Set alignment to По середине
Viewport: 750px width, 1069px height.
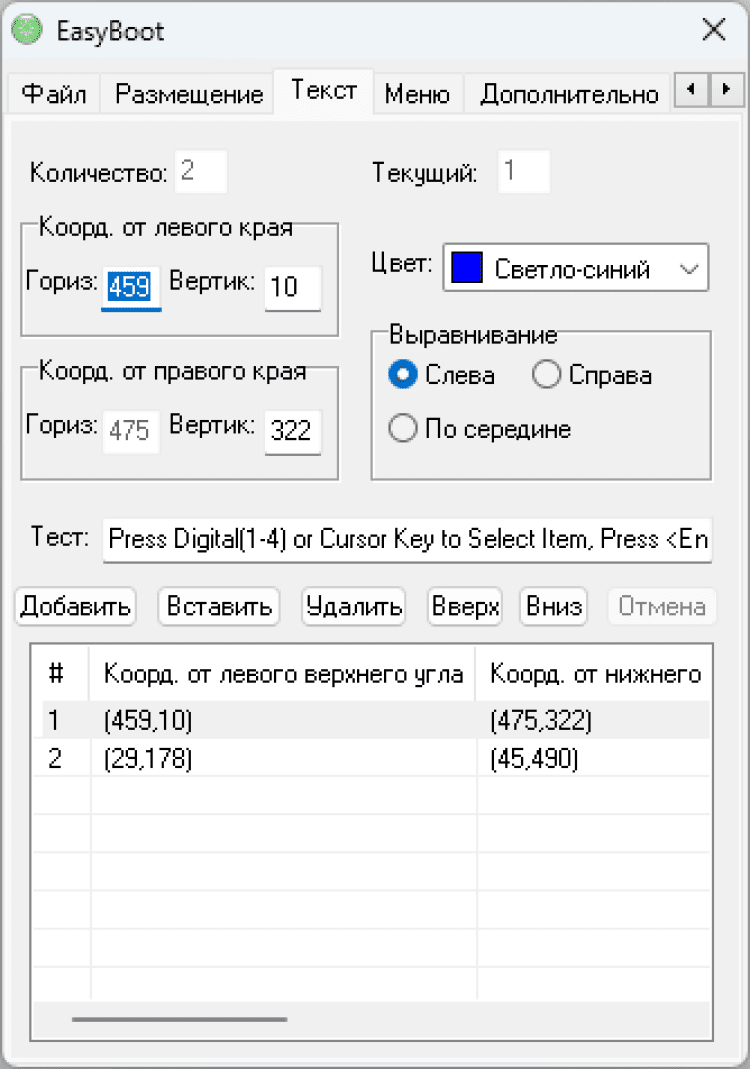click(x=403, y=430)
